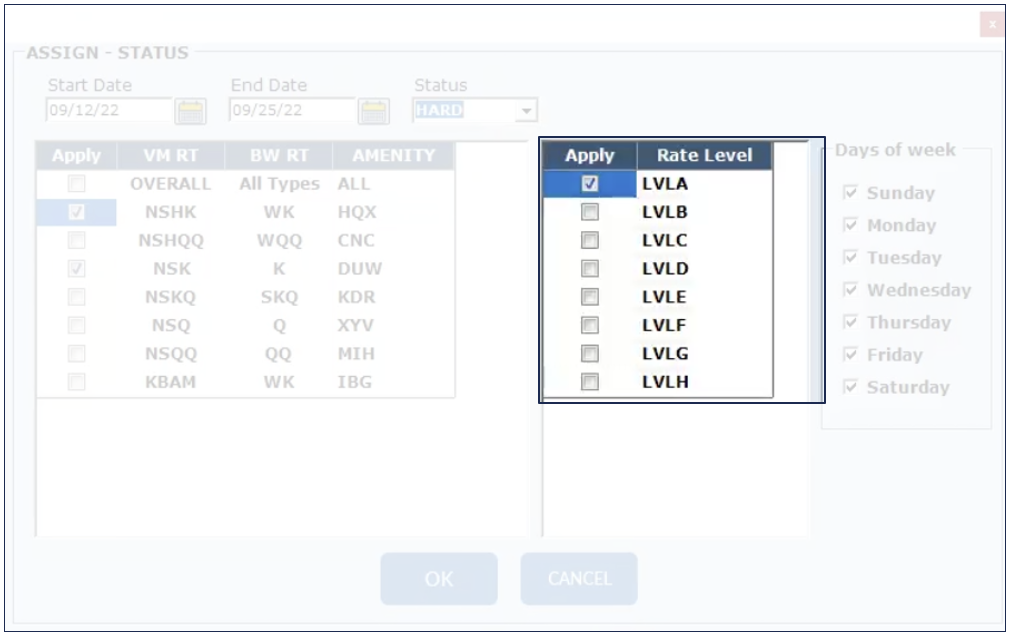Expand the Status dropdown
The width and height of the screenshot is (1011, 635).
tap(528, 111)
